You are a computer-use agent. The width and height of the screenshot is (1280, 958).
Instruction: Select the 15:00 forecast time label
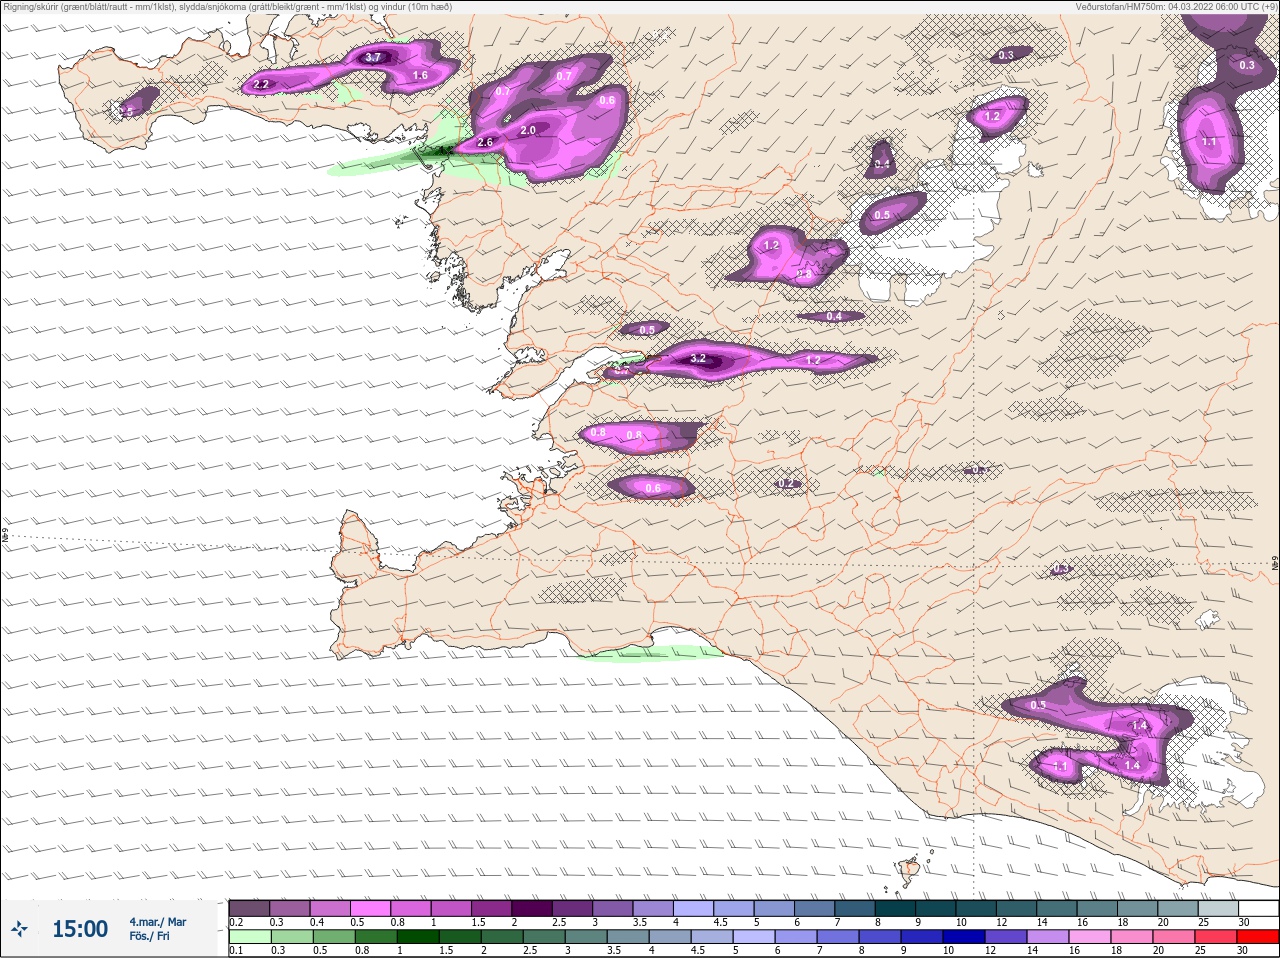[80, 929]
